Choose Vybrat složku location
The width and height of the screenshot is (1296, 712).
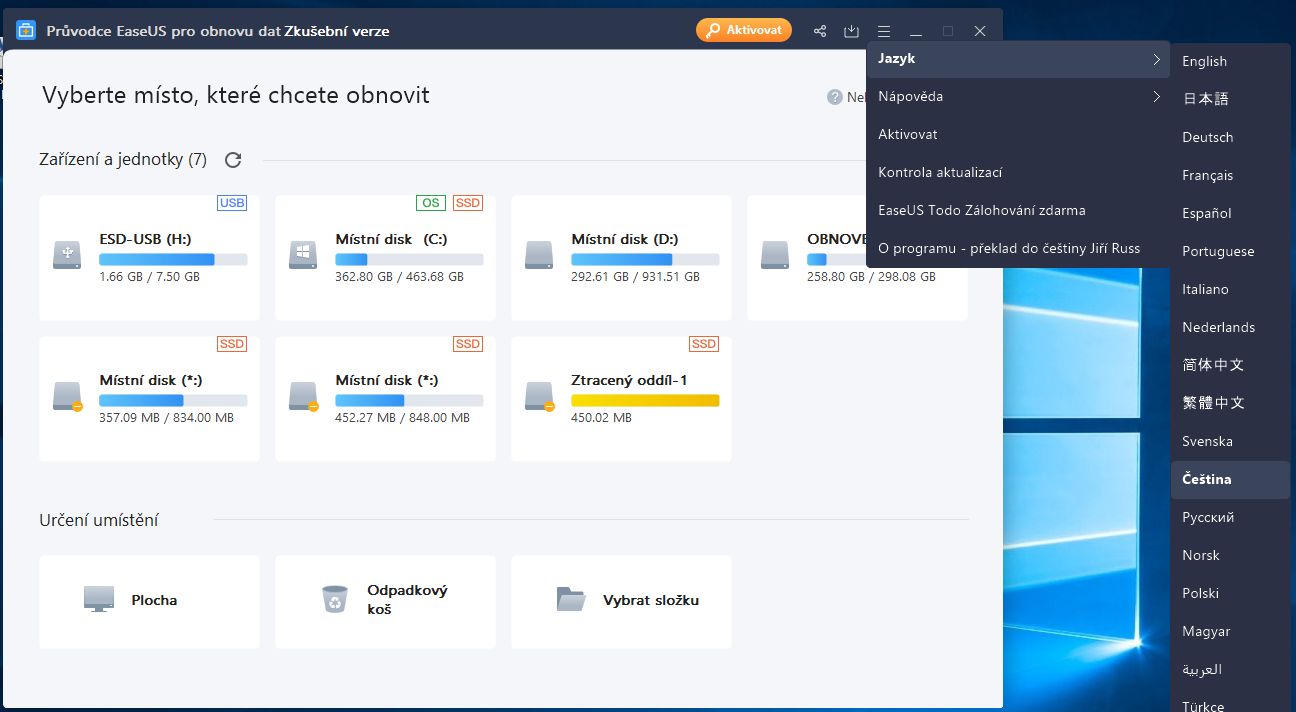[621, 602]
